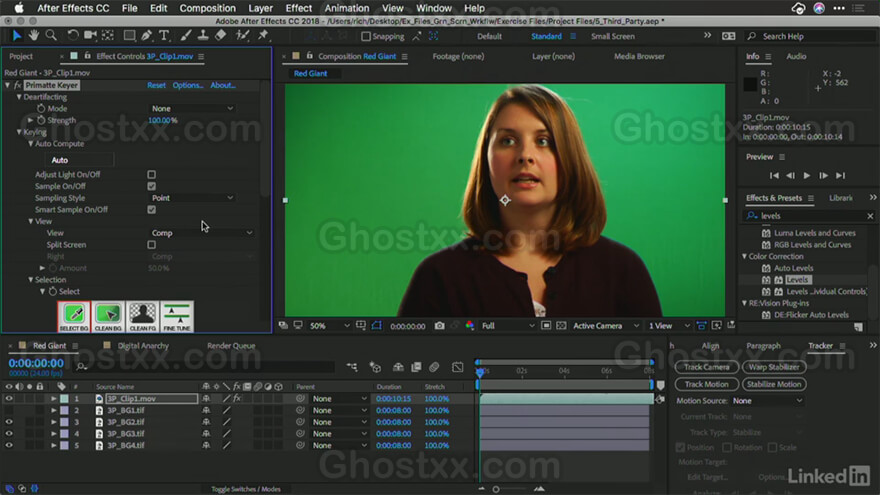Switch to the Render Queue tab
The image size is (880, 495).
231,346
